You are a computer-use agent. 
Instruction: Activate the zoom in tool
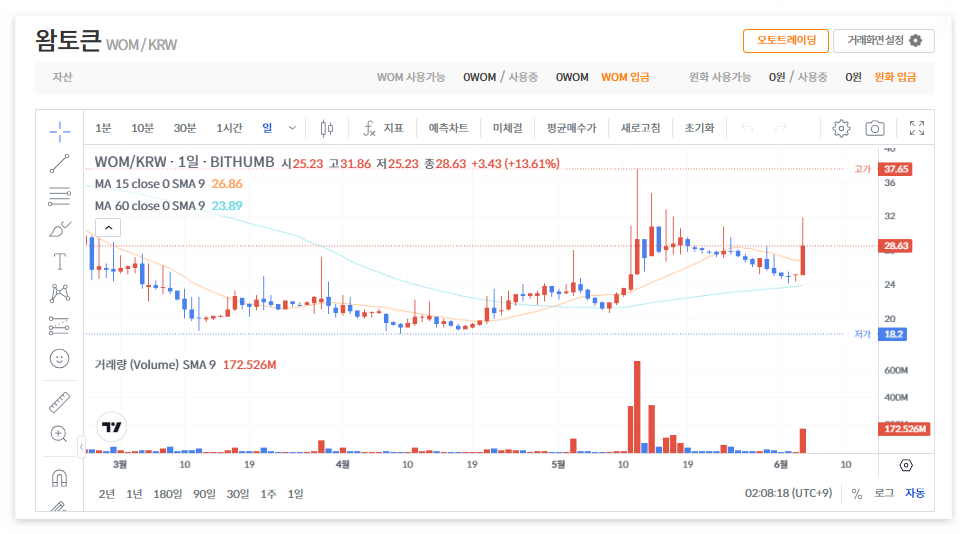[x=59, y=434]
